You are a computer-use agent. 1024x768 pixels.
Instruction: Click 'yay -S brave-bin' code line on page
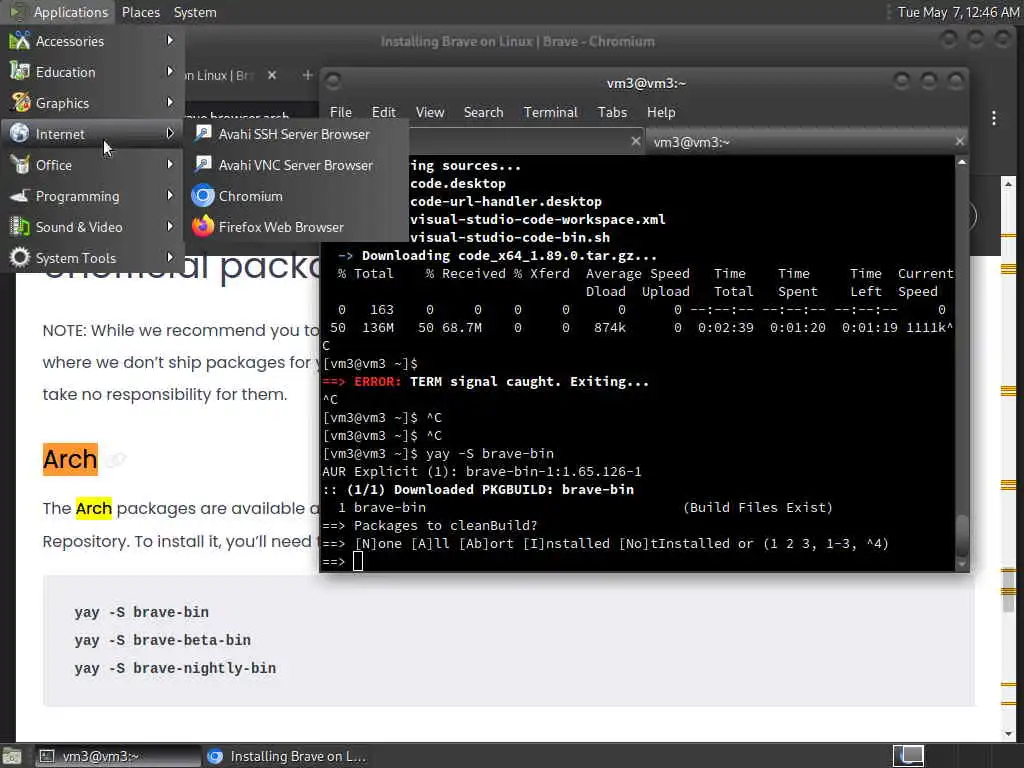pos(141,612)
